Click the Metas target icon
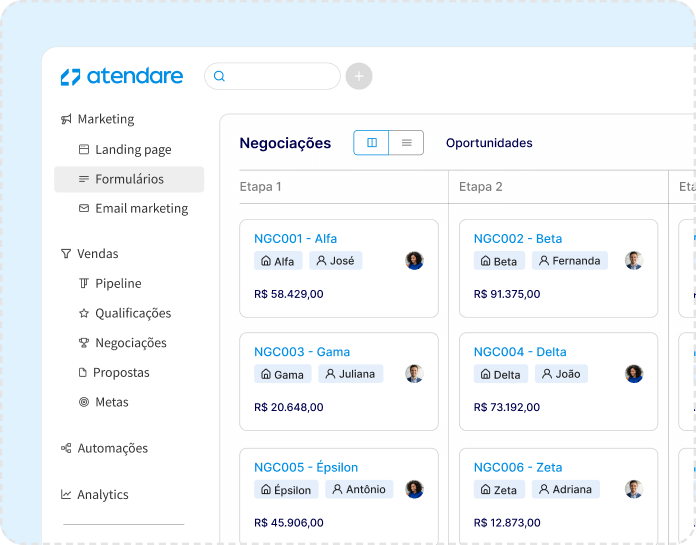 (x=84, y=402)
